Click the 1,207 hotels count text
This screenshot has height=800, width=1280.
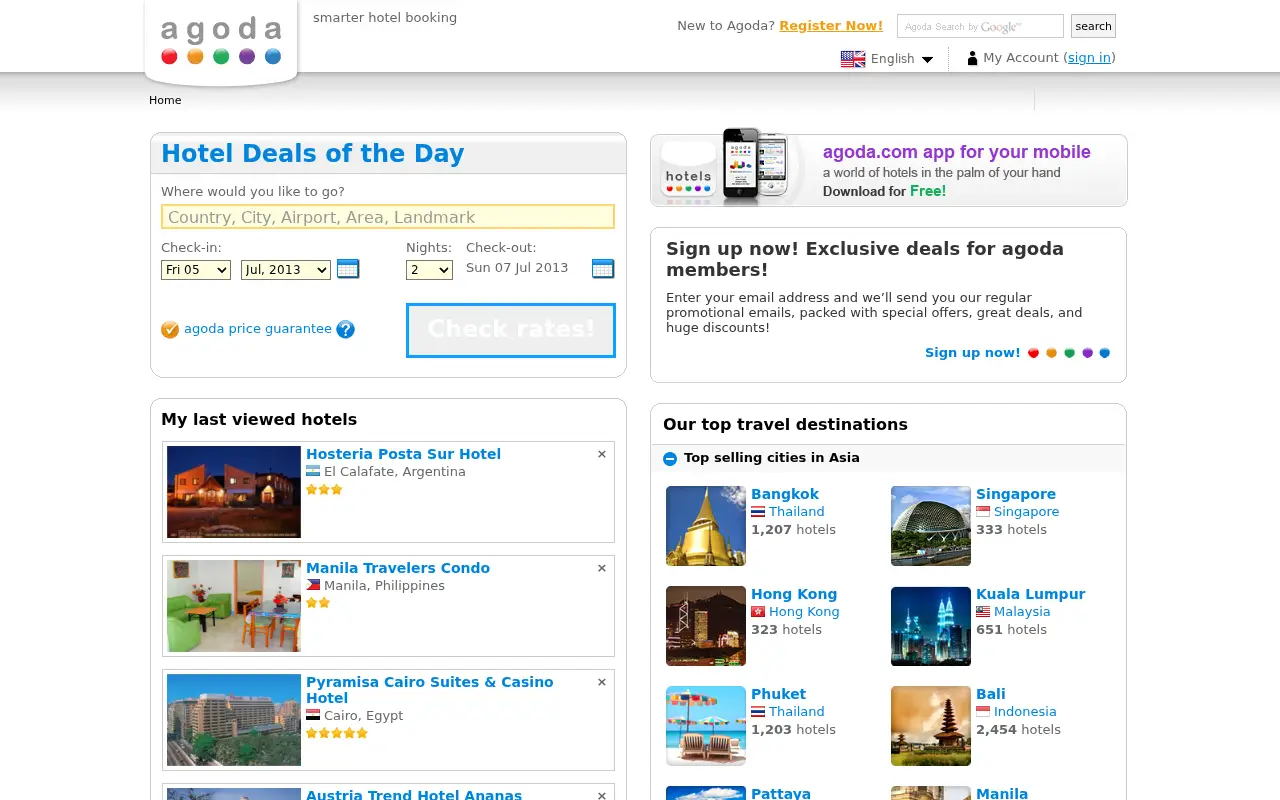[793, 530]
